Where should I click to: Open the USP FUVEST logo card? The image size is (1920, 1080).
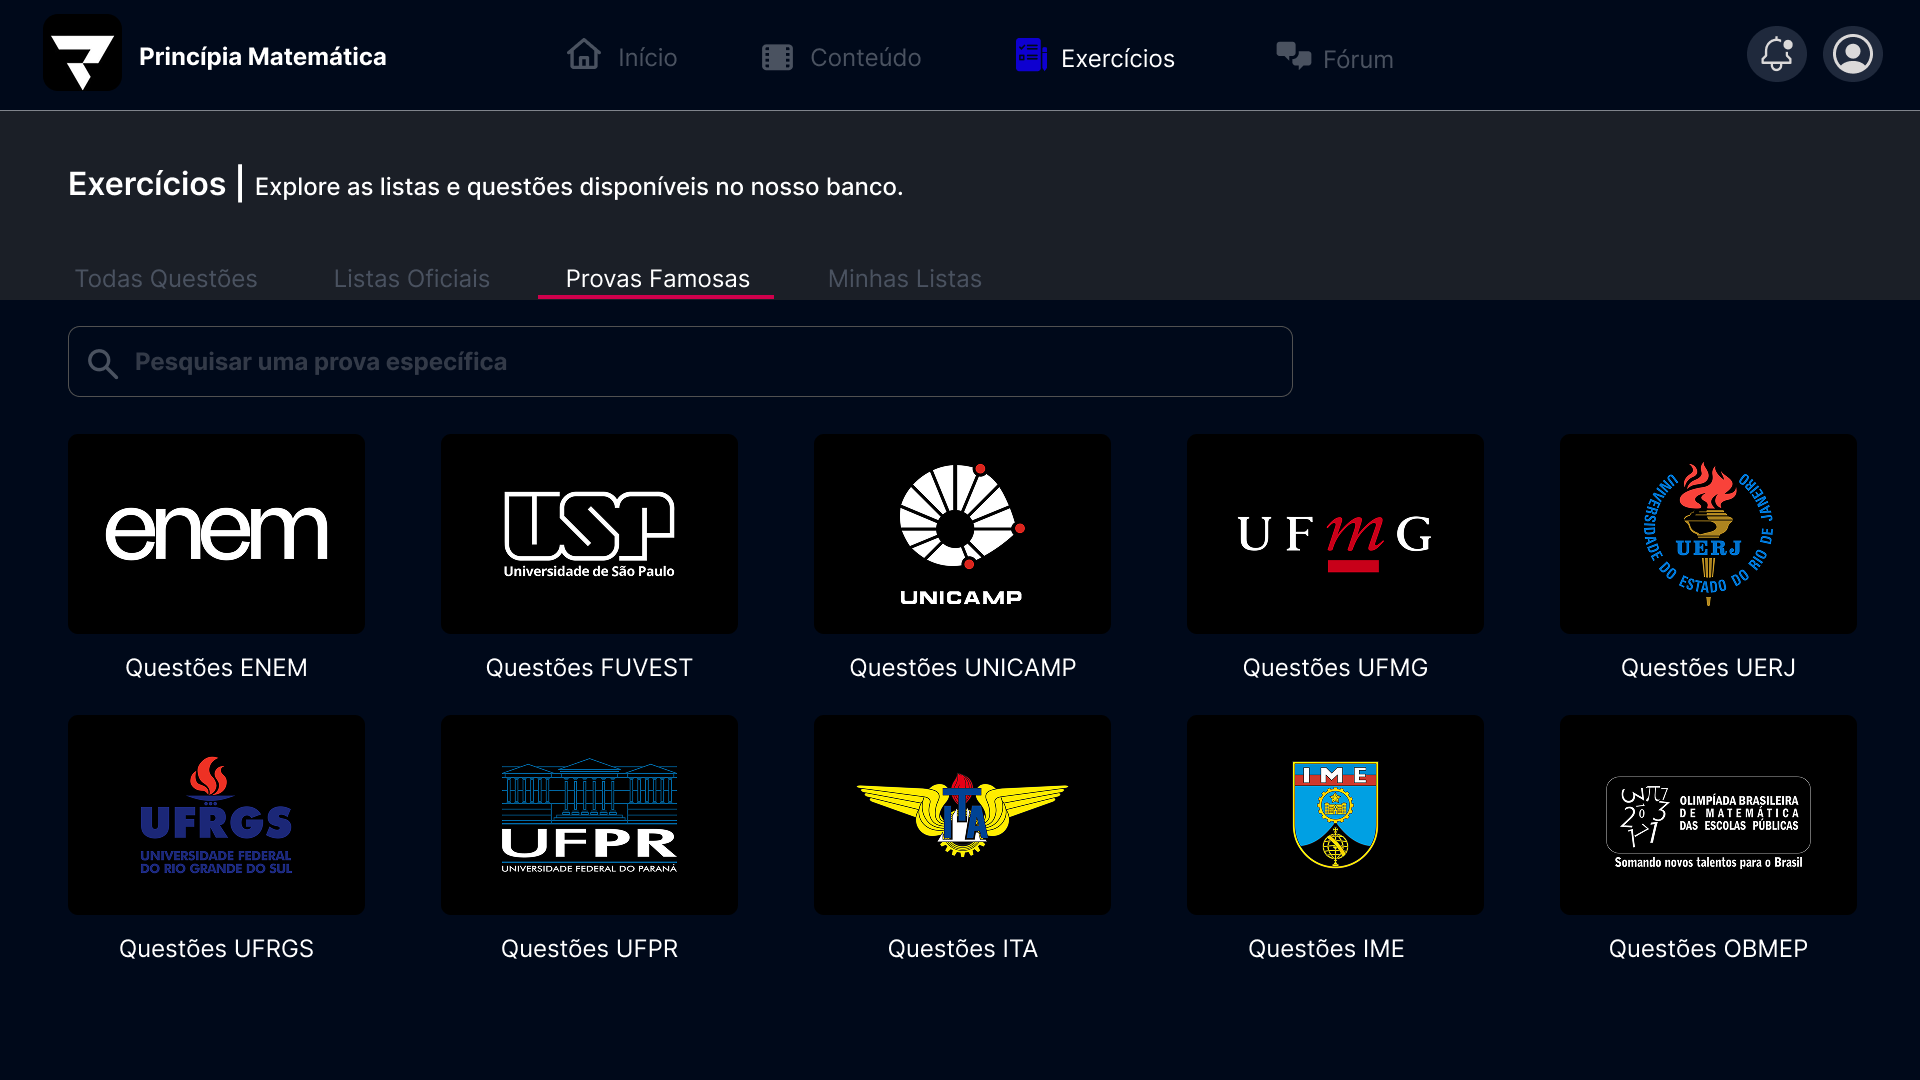tap(589, 533)
